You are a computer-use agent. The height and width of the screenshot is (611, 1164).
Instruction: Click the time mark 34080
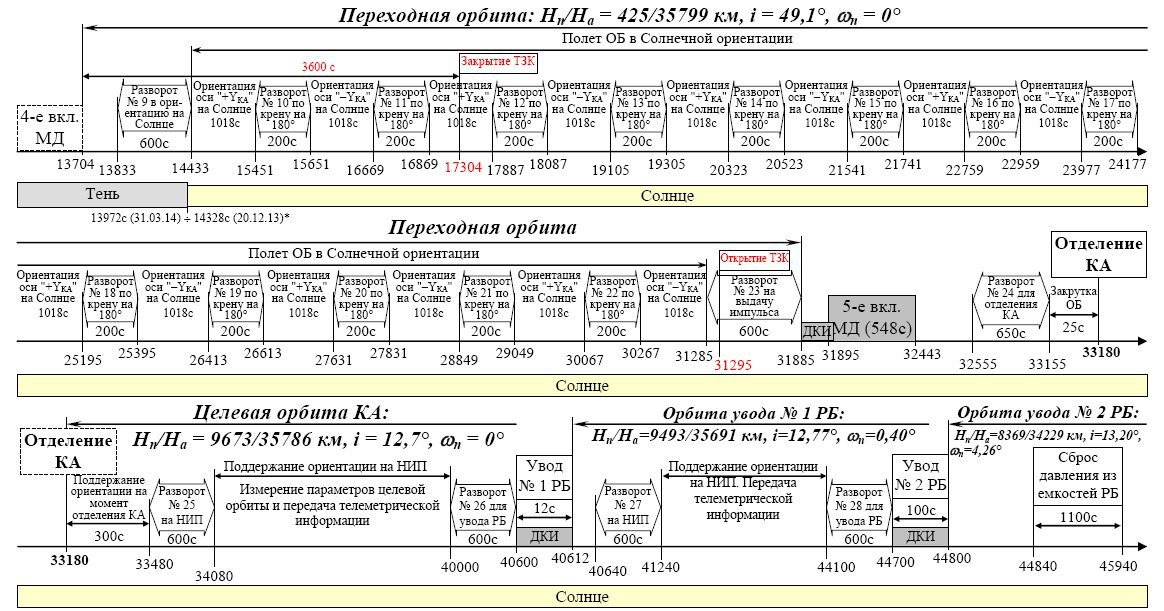pyautogui.click(x=214, y=575)
